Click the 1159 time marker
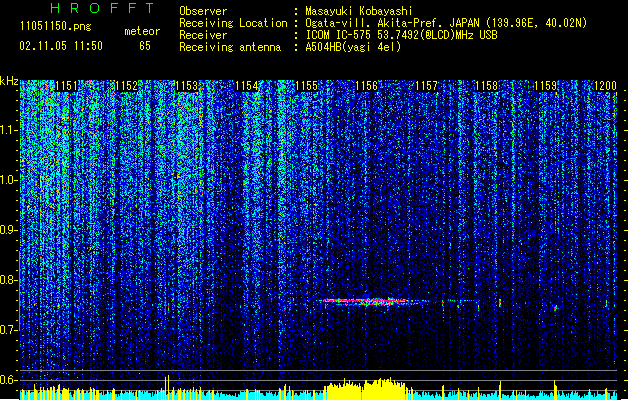This screenshot has height=400, width=629. 546,86
